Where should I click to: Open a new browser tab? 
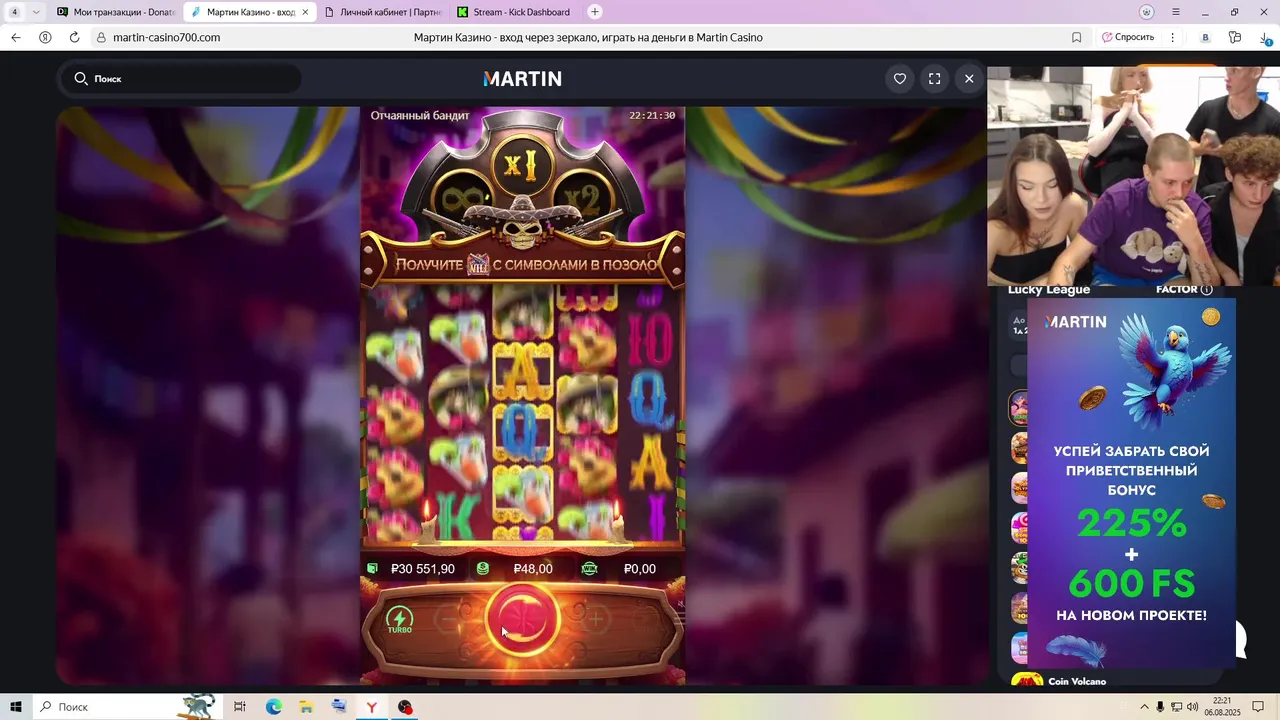(x=595, y=12)
